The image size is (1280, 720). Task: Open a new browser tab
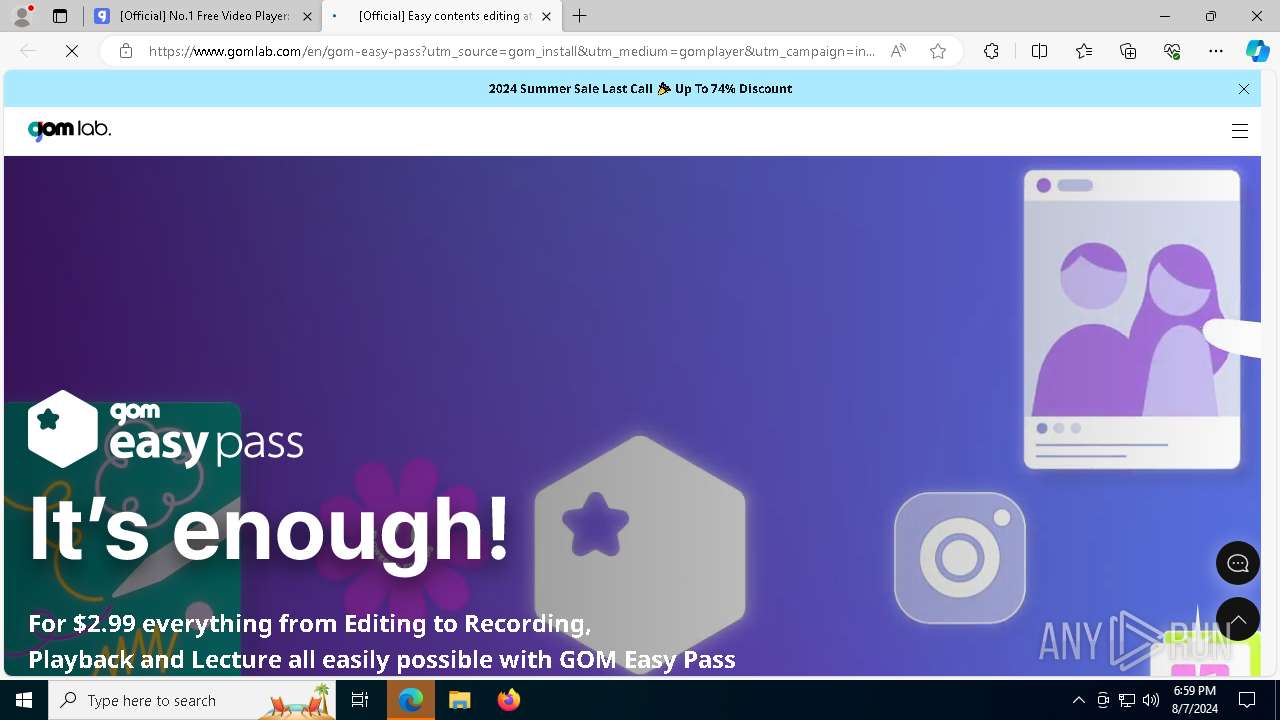580,16
